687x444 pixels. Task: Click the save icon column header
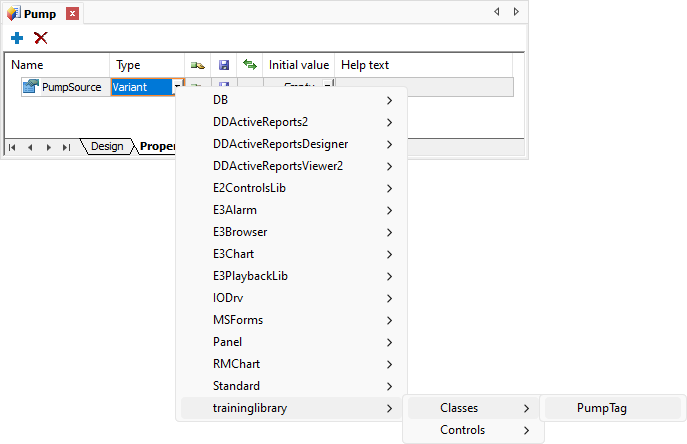pos(224,65)
